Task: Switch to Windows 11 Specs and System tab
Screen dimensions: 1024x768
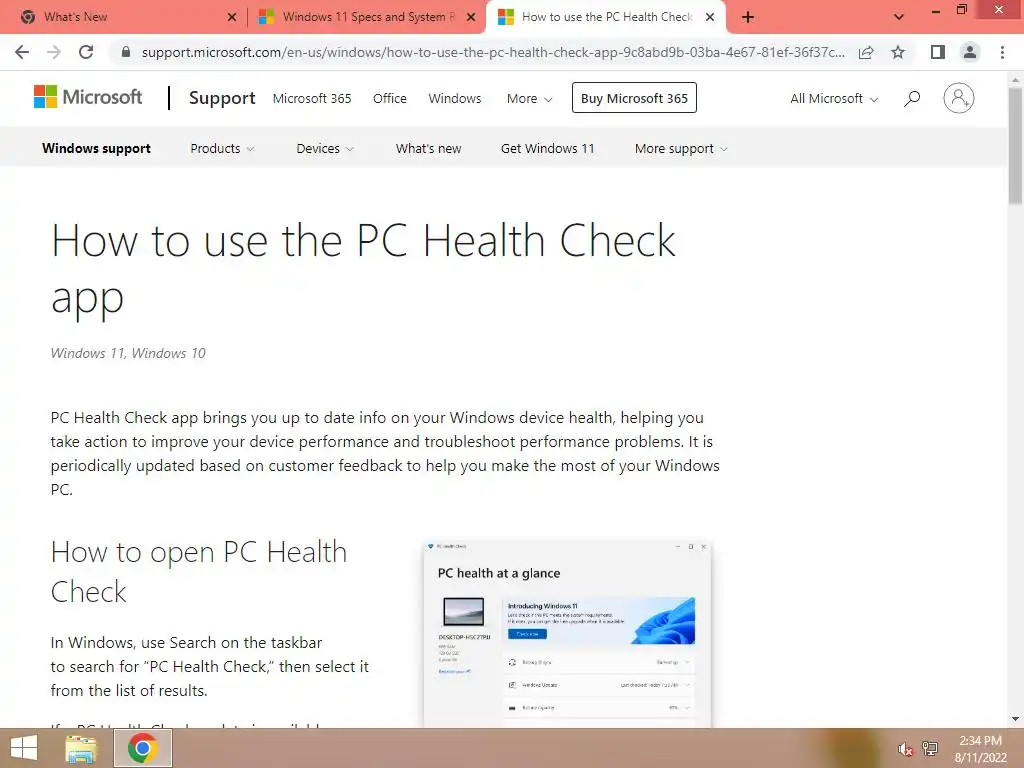Action: click(x=366, y=17)
